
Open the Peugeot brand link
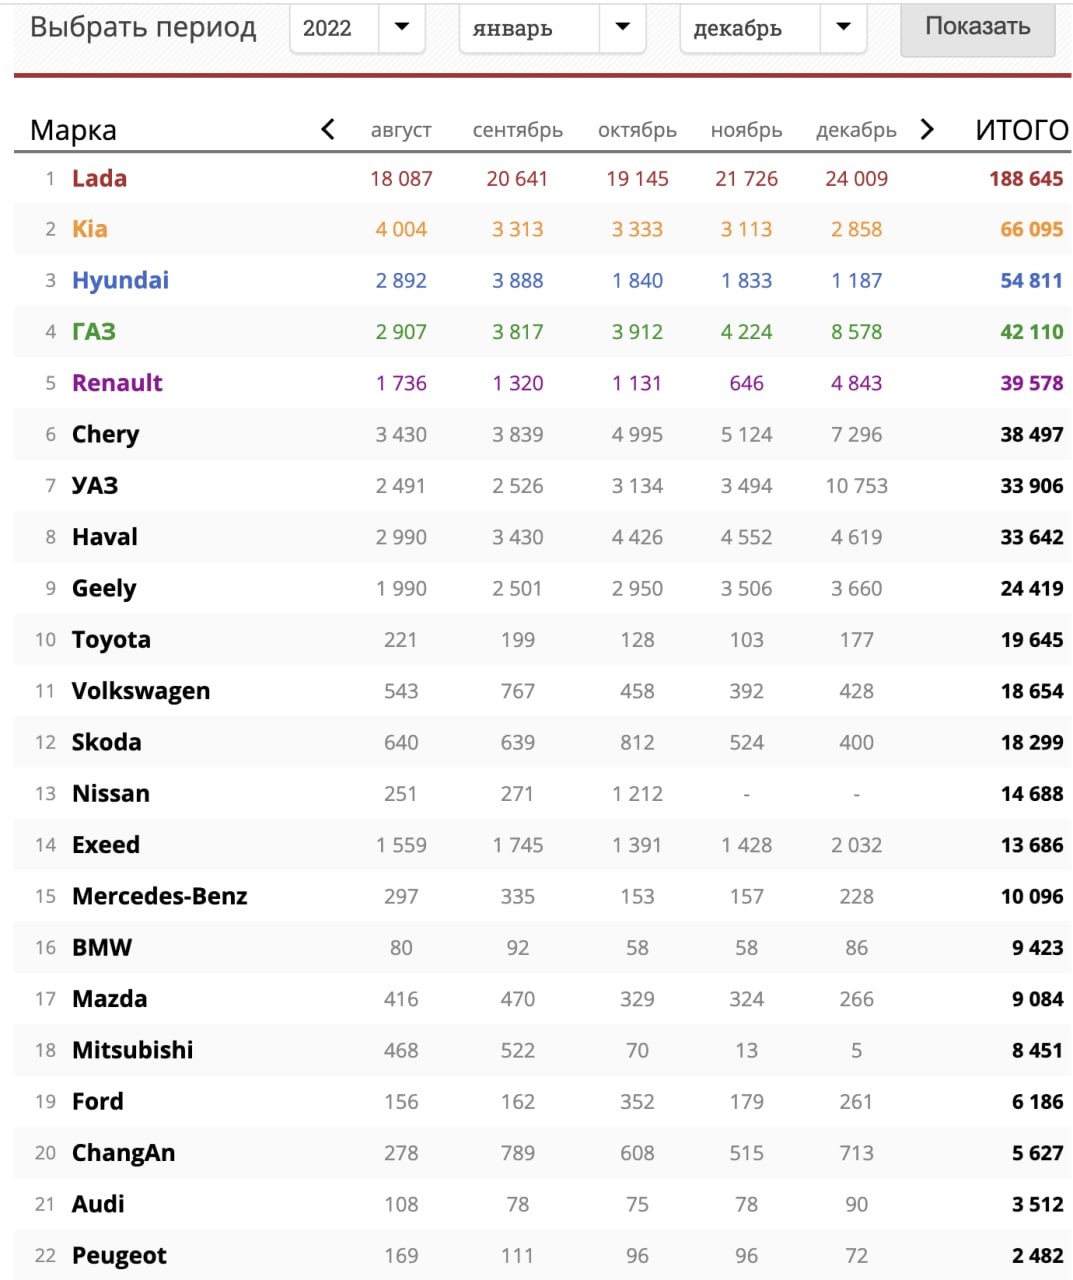pos(119,1256)
